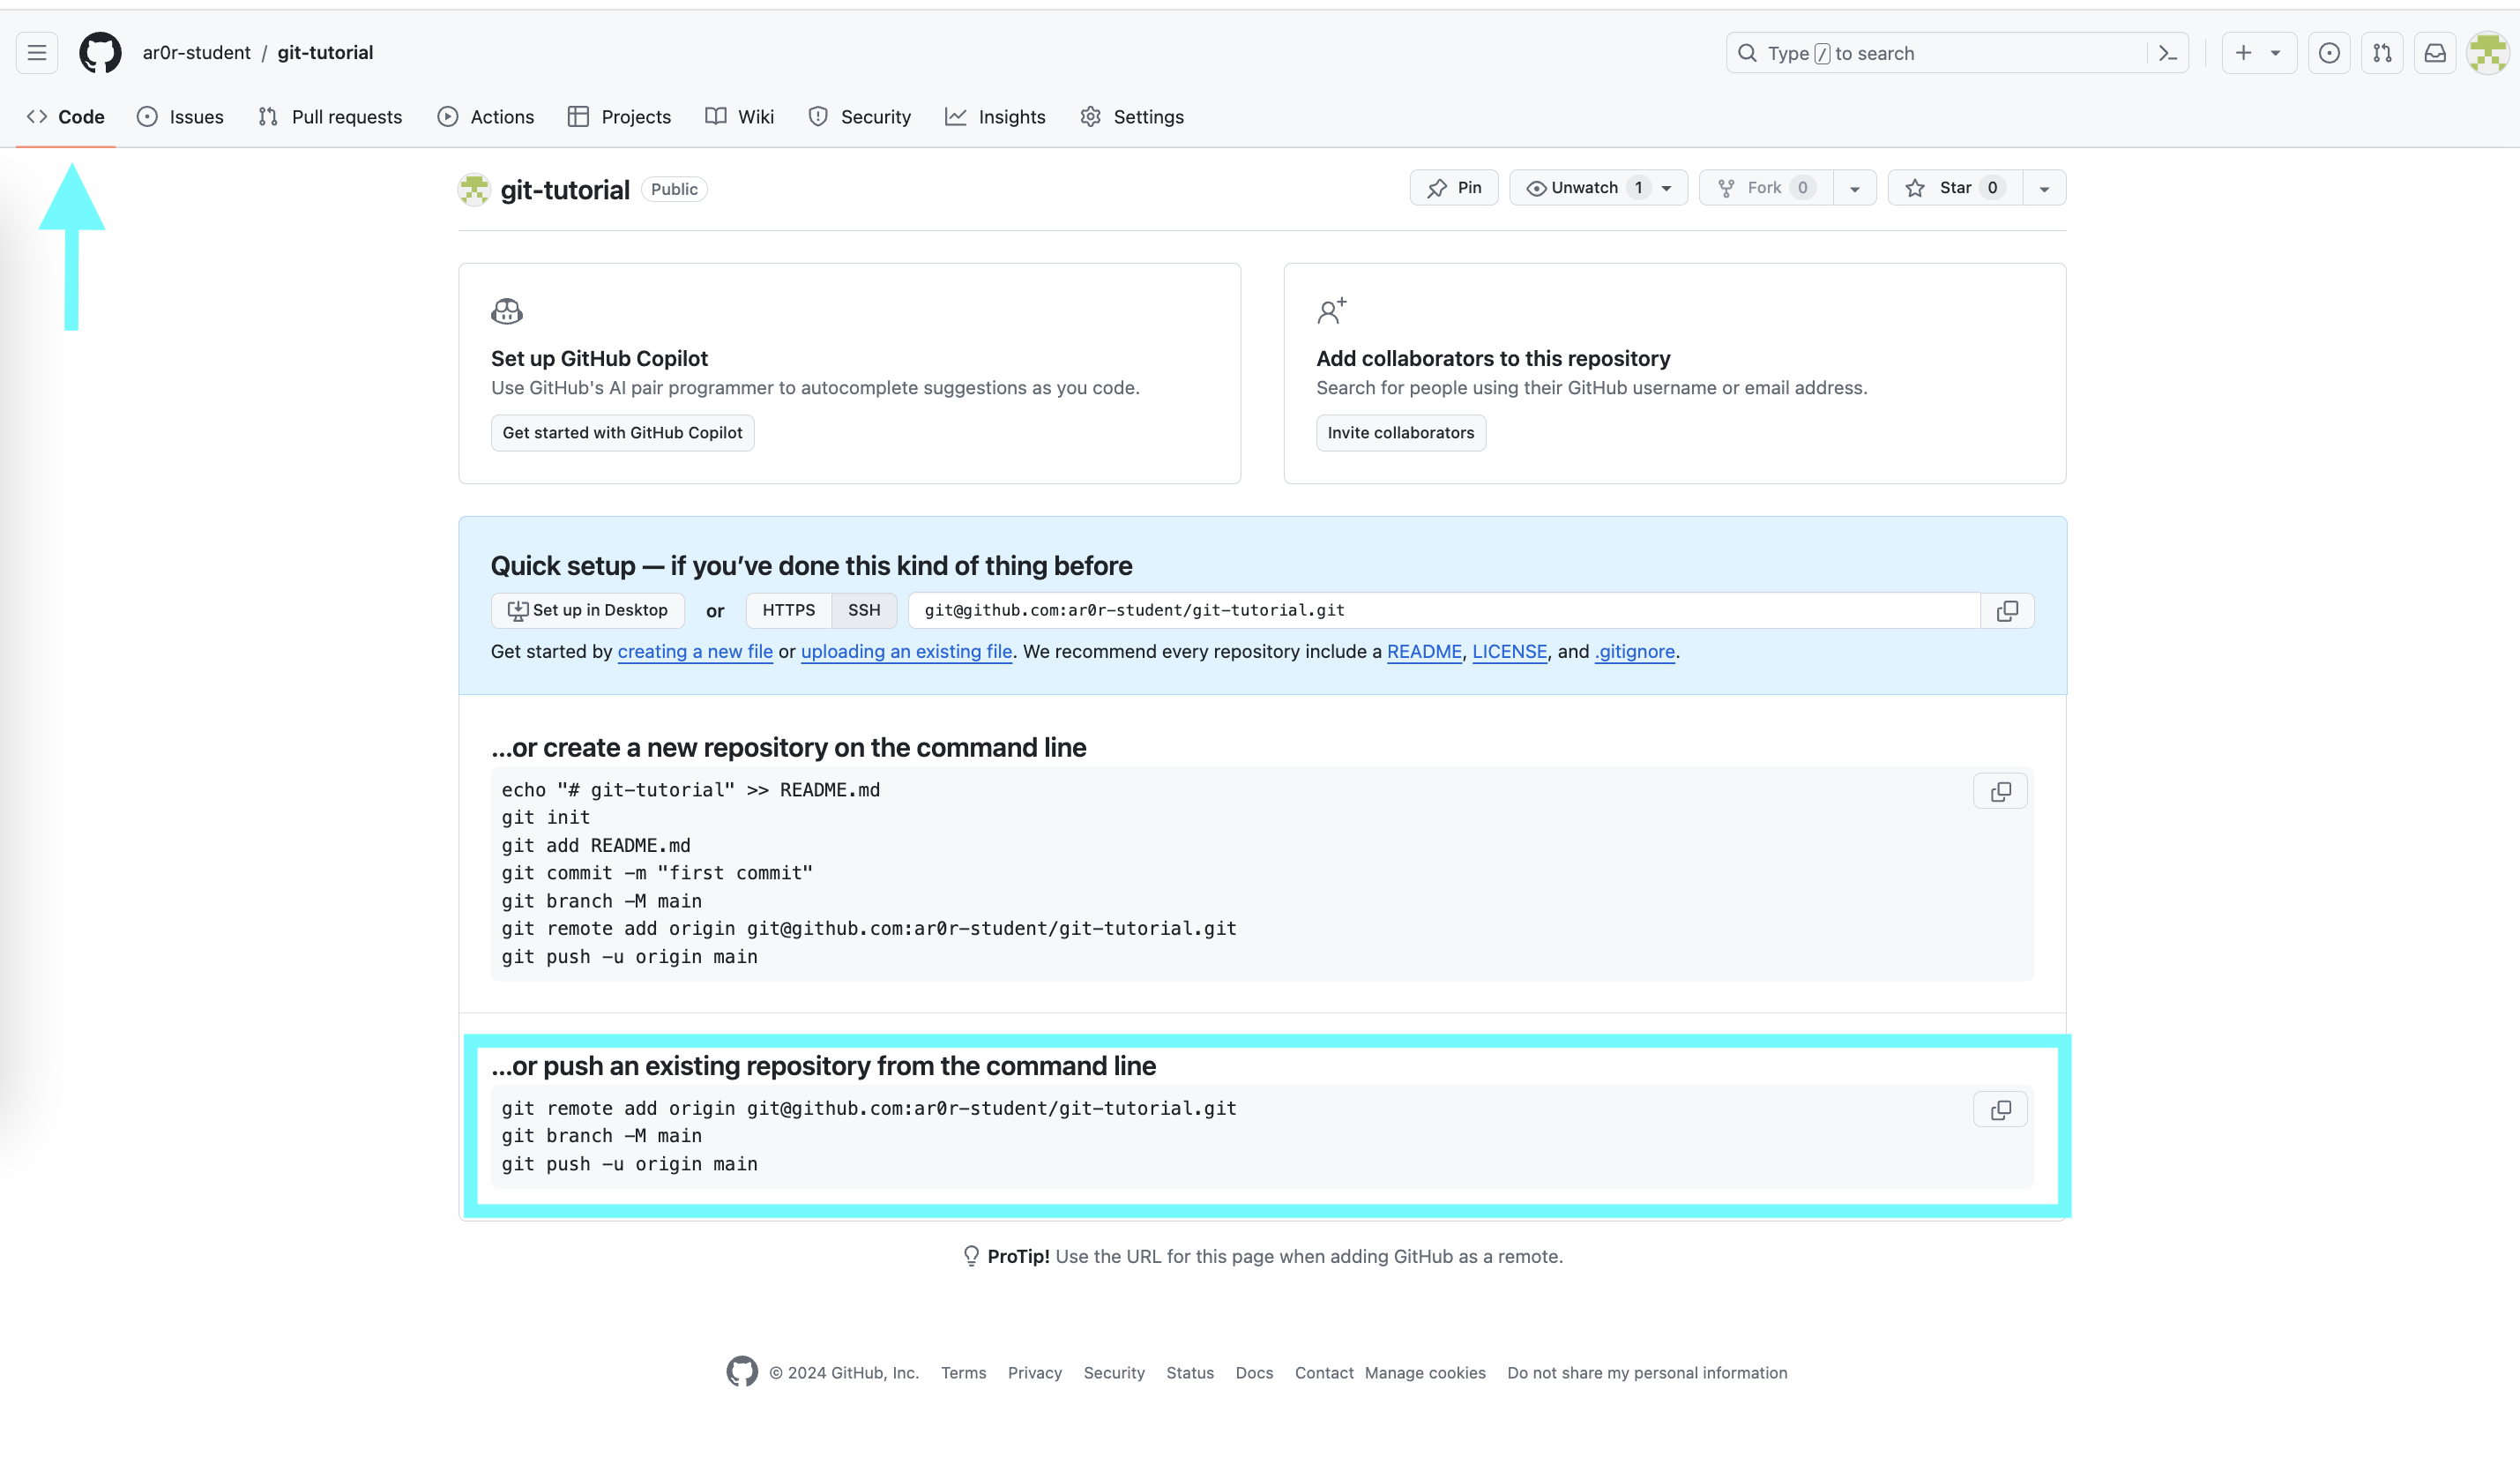This screenshot has height=1457, width=2520.
Task: Open the command palette icon
Action: click(2167, 53)
